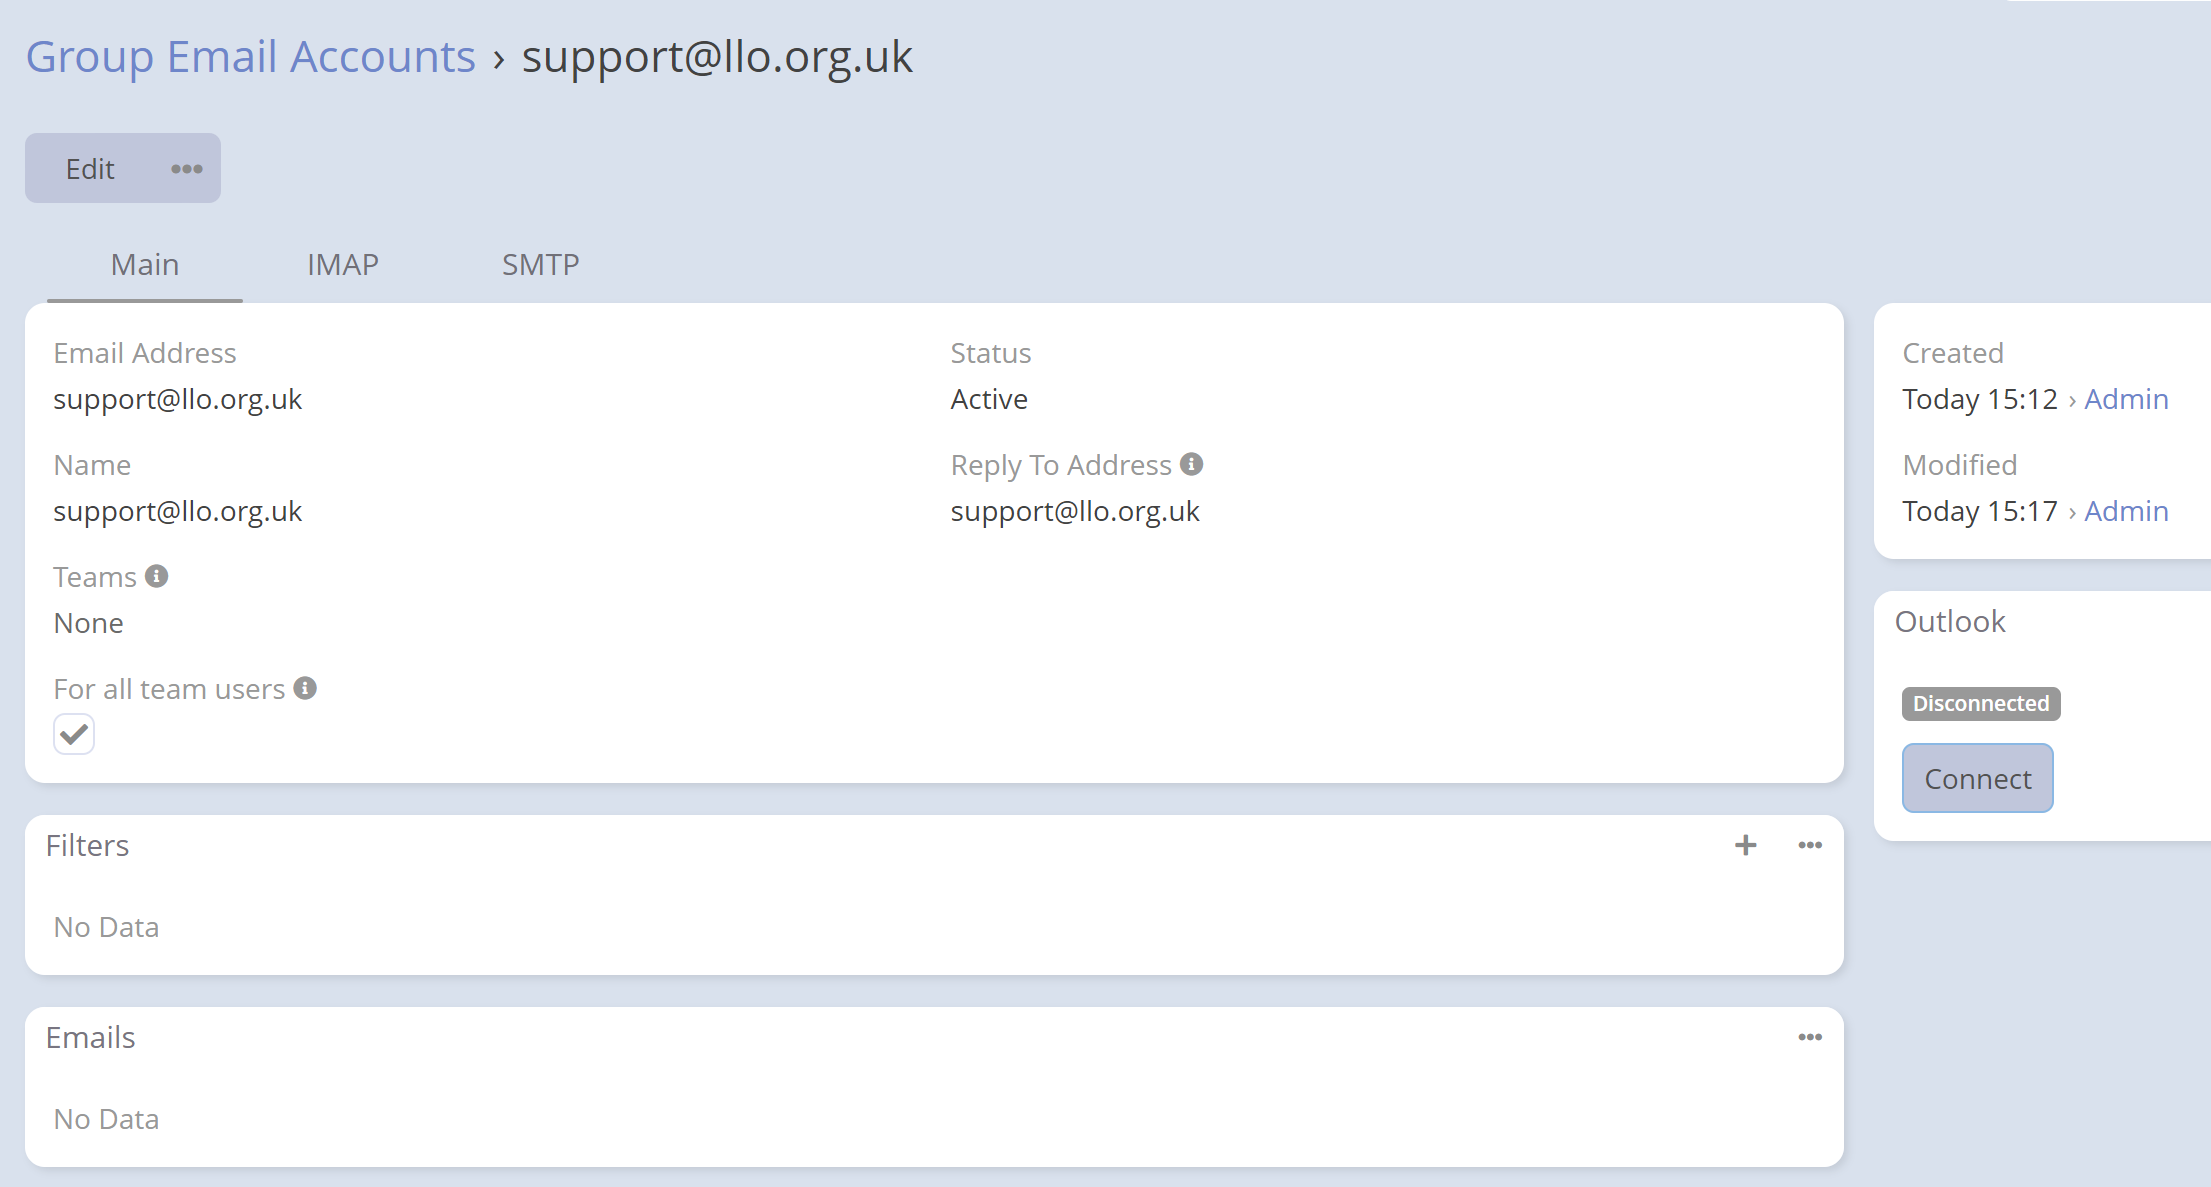The height and width of the screenshot is (1187, 2211).
Task: Open Admin link under Modified
Action: (2125, 511)
